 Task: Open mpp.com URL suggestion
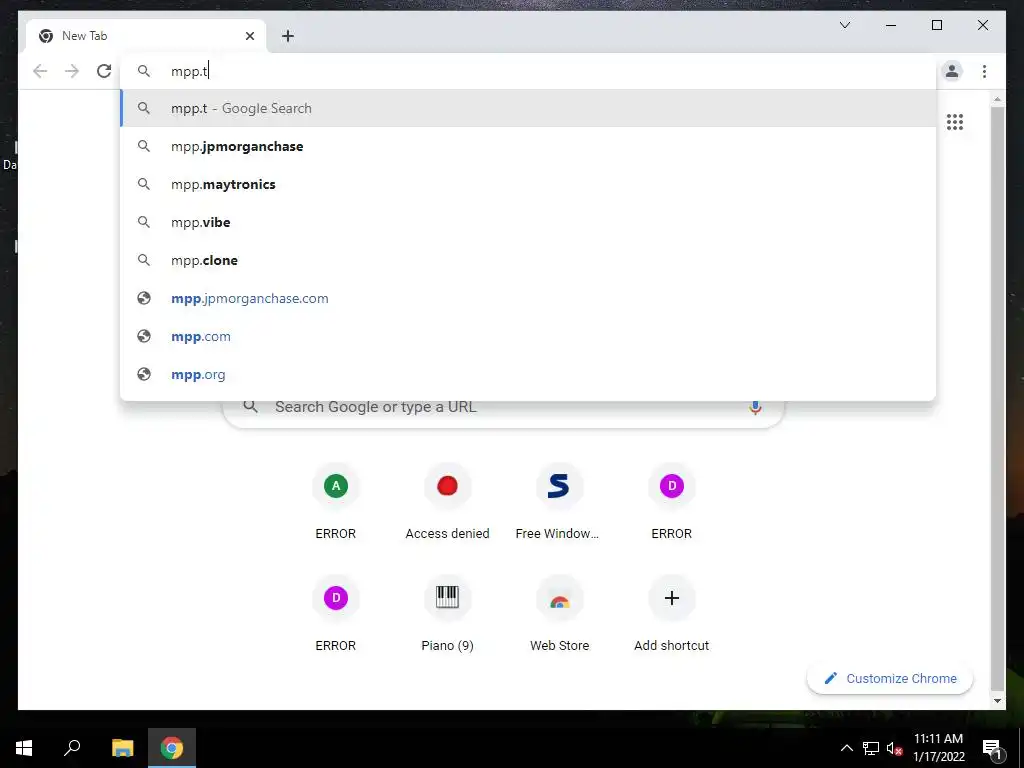tap(528, 336)
